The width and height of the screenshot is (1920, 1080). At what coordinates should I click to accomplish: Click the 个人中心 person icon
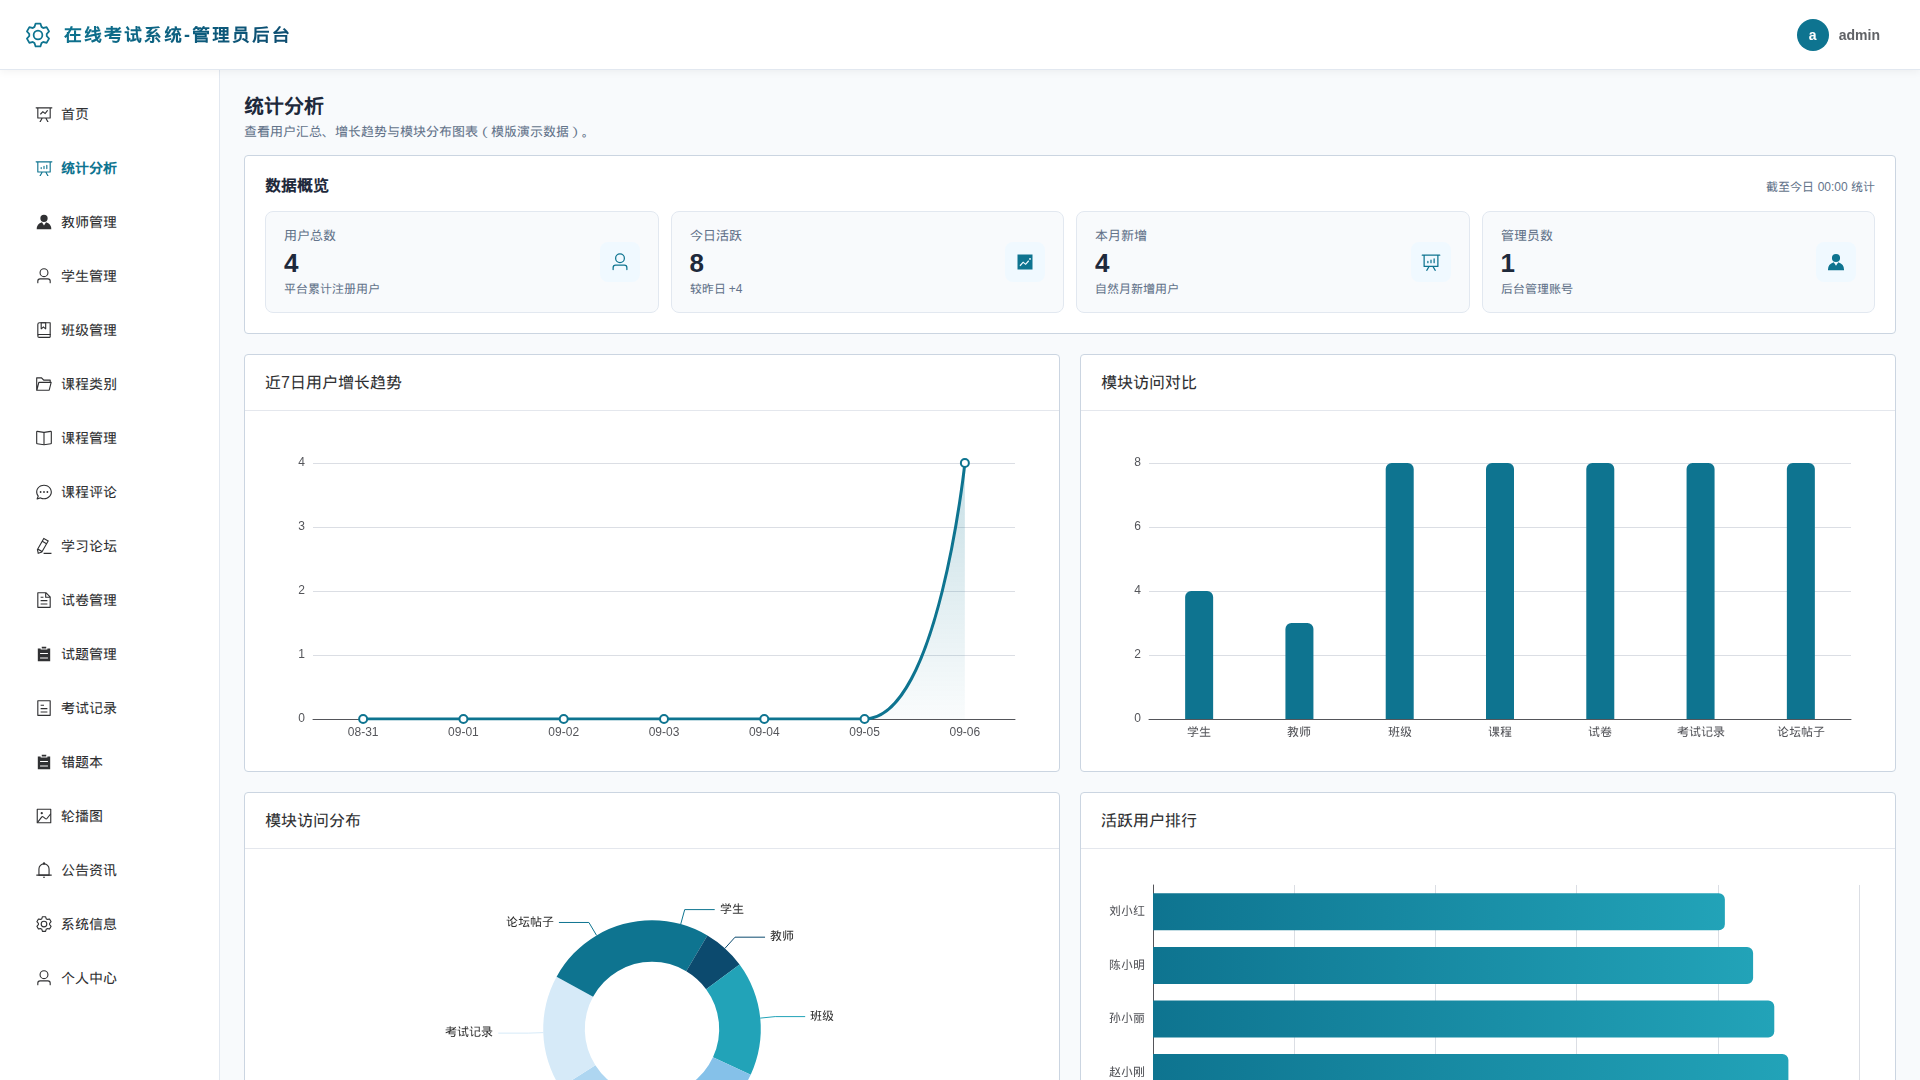pyautogui.click(x=44, y=978)
